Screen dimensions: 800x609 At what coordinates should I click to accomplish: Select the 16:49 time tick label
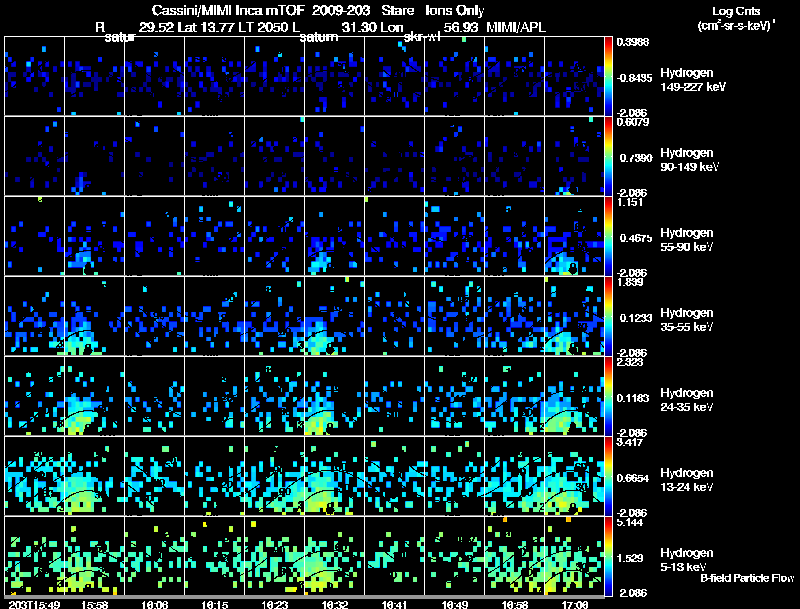pyautogui.click(x=455, y=604)
